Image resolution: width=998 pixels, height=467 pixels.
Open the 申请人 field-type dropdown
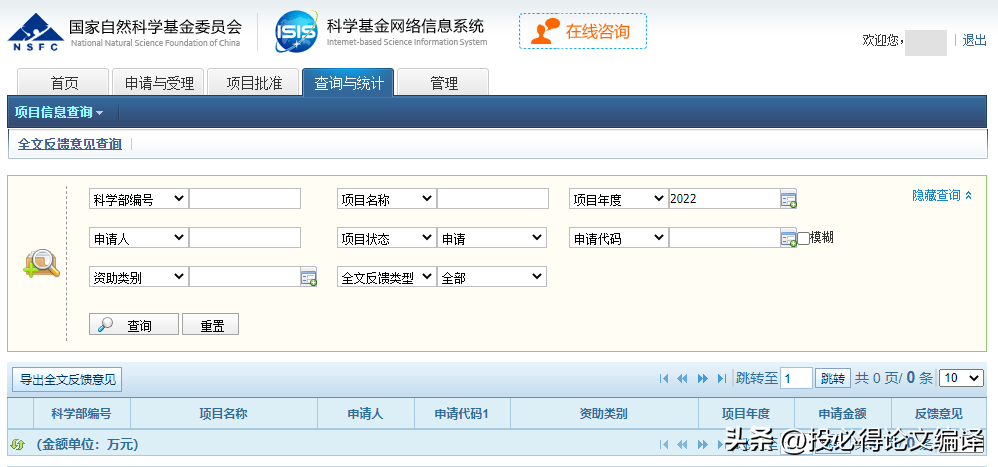[139, 238]
